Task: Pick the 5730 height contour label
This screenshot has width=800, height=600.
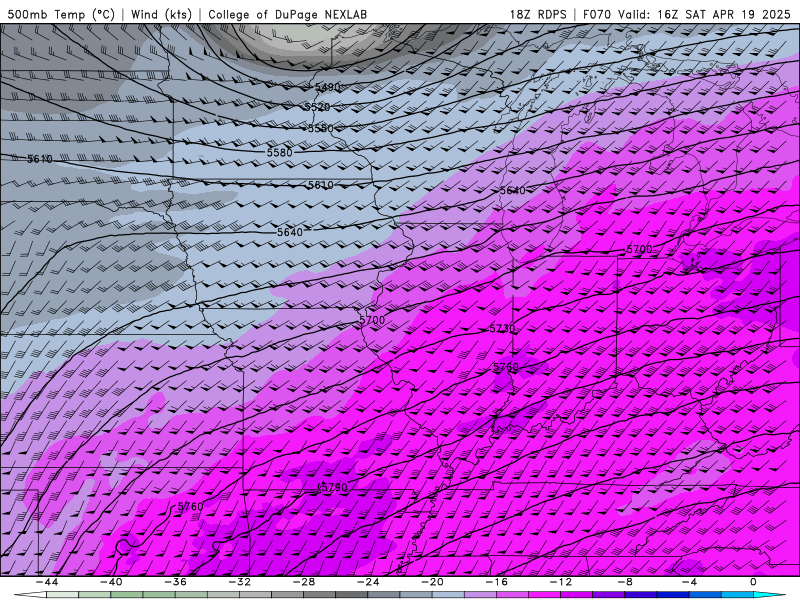Action: (503, 329)
